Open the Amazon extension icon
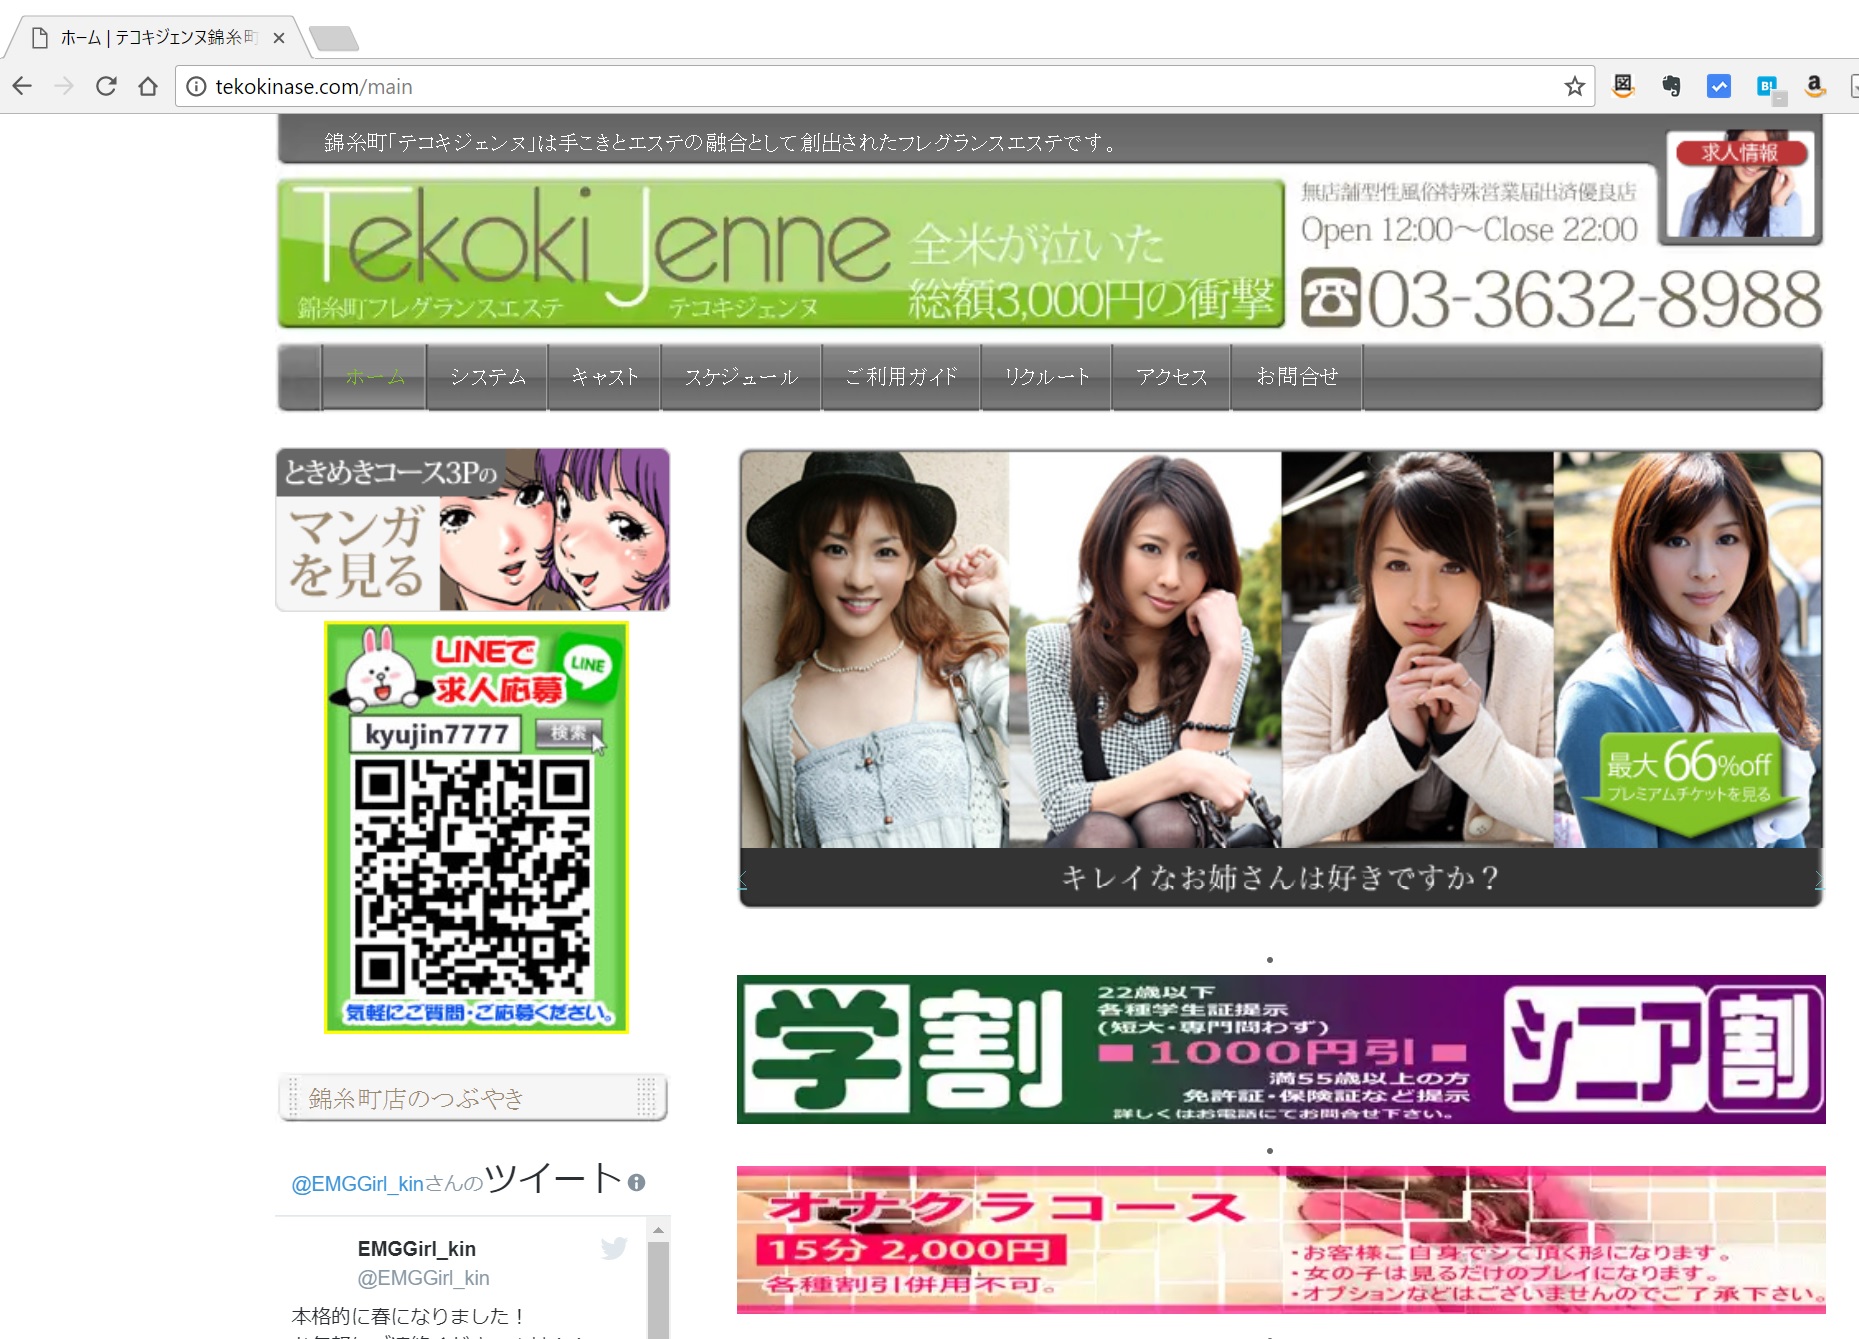Screen dimensions: 1859x1339 [1814, 87]
